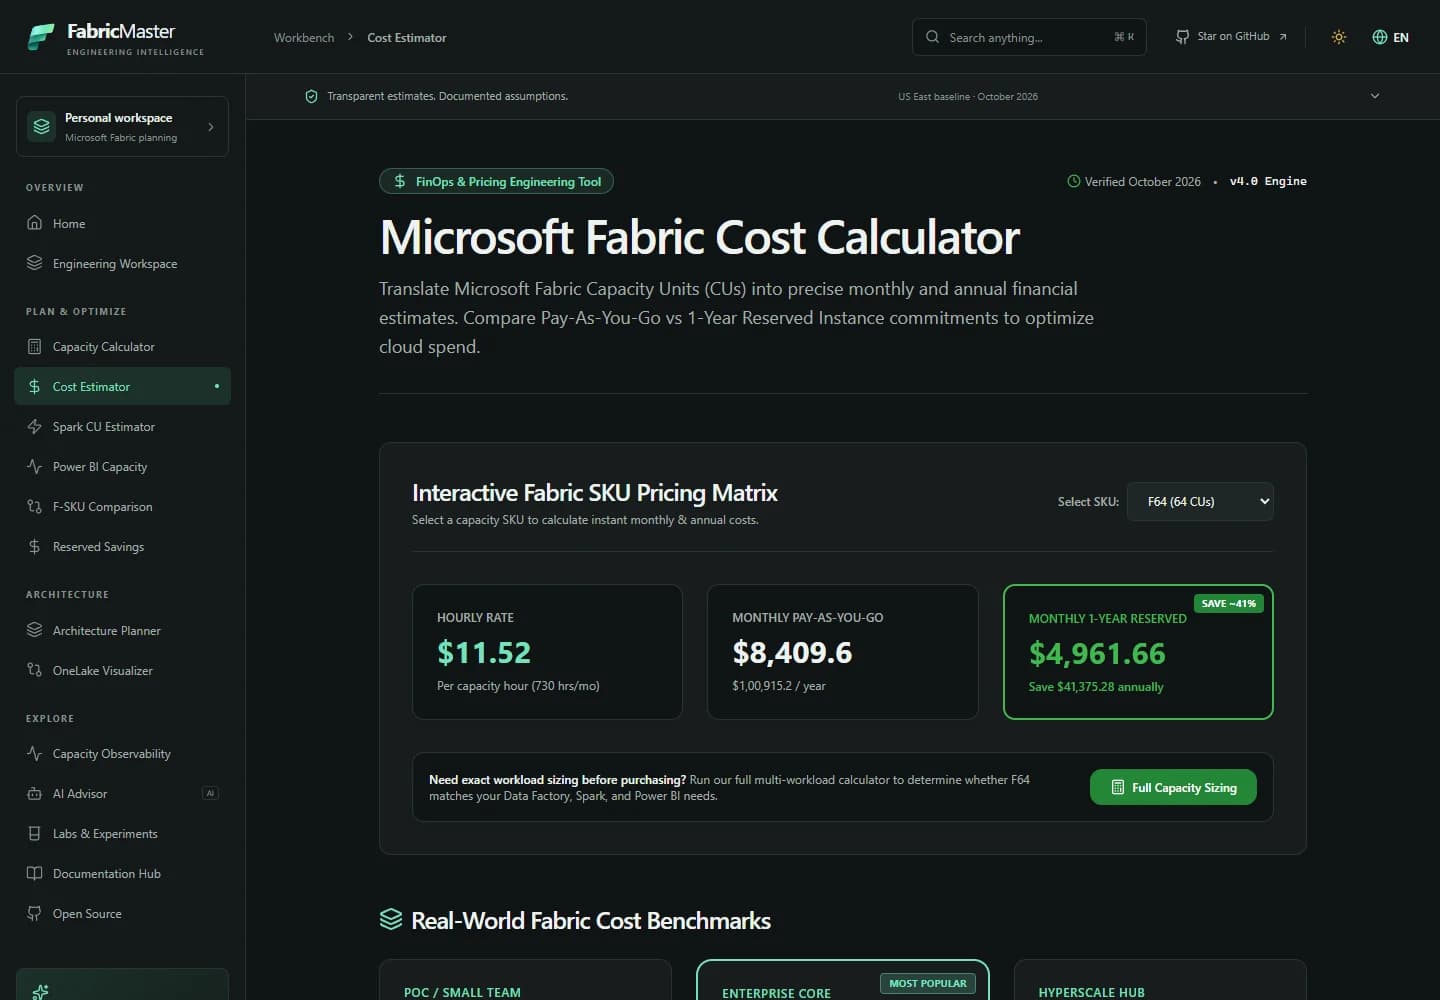Screen dimensions: 1440x1000
Task: Click the Reserved Savings dollar icon
Action: [x=35, y=546]
